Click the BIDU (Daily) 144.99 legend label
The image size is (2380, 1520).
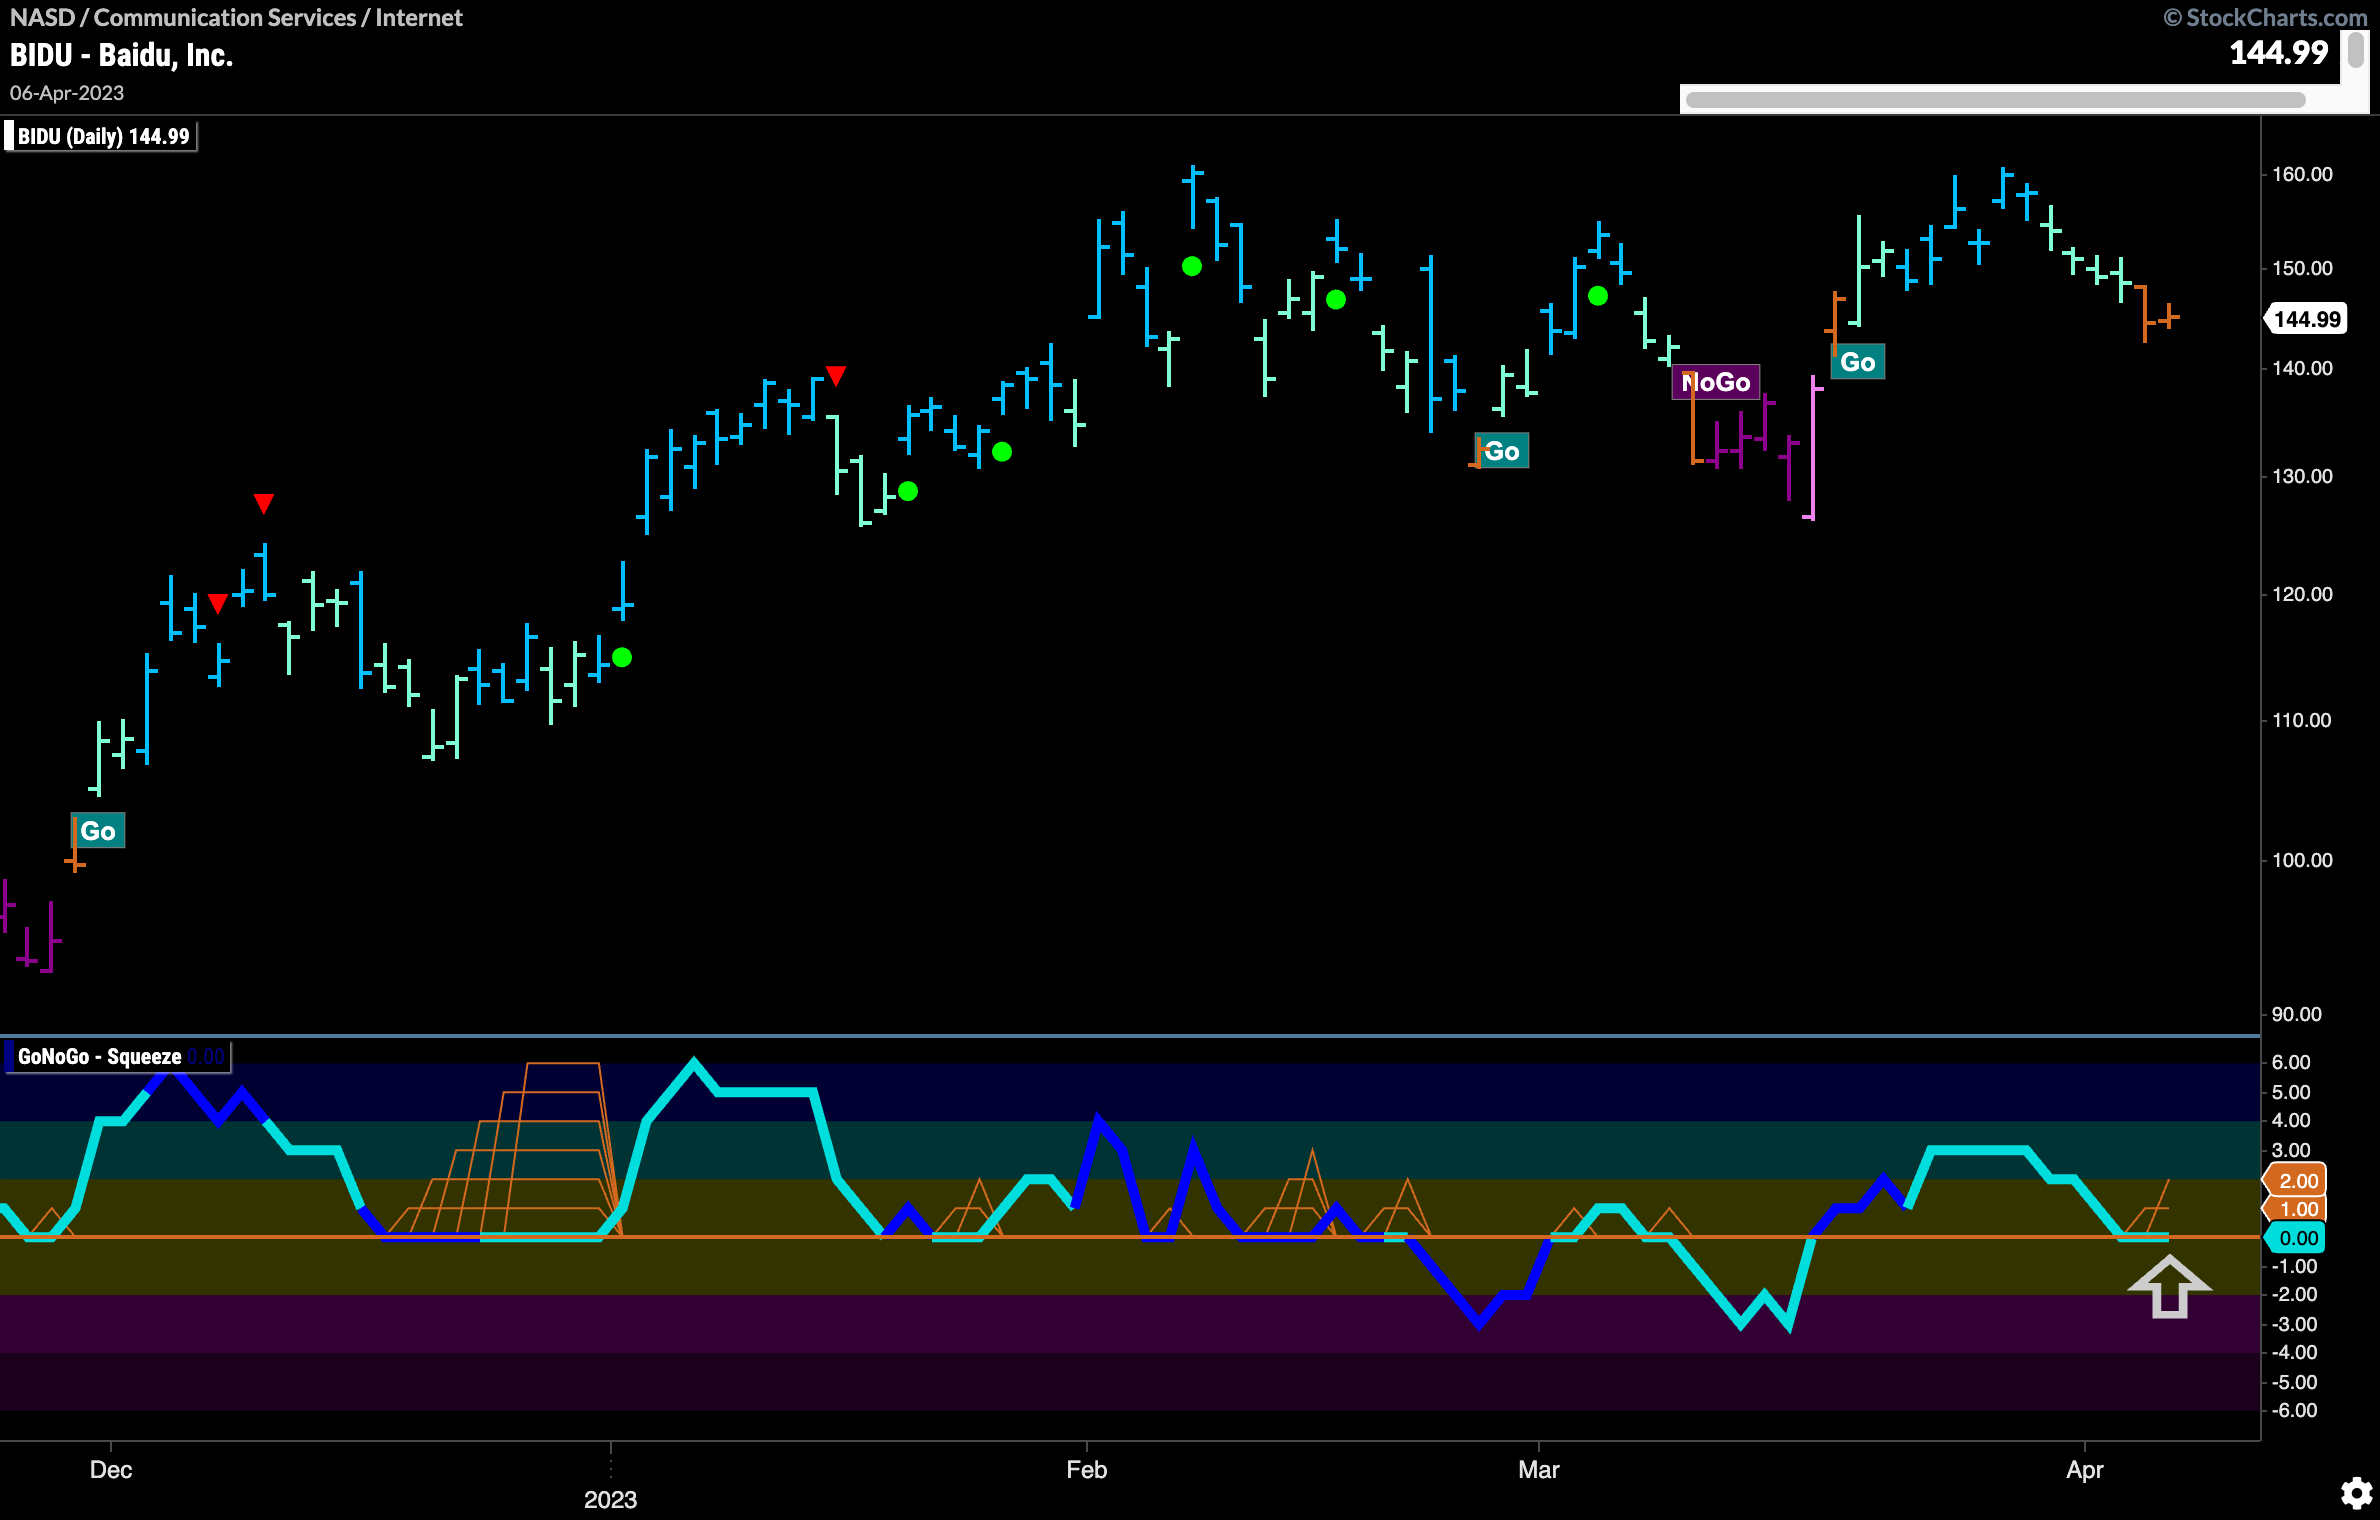[103, 136]
